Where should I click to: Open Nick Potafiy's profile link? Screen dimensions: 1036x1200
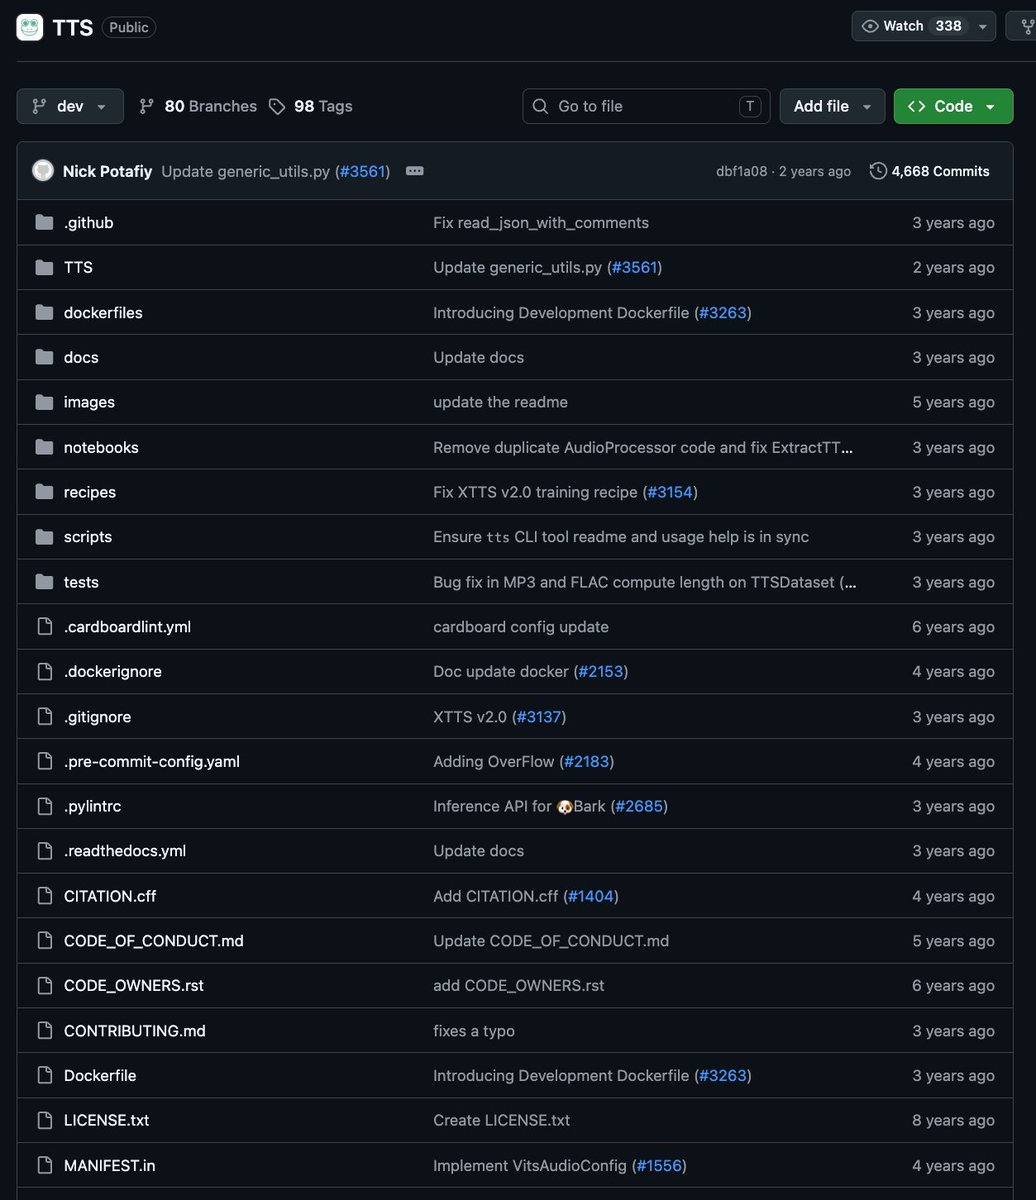click(107, 171)
